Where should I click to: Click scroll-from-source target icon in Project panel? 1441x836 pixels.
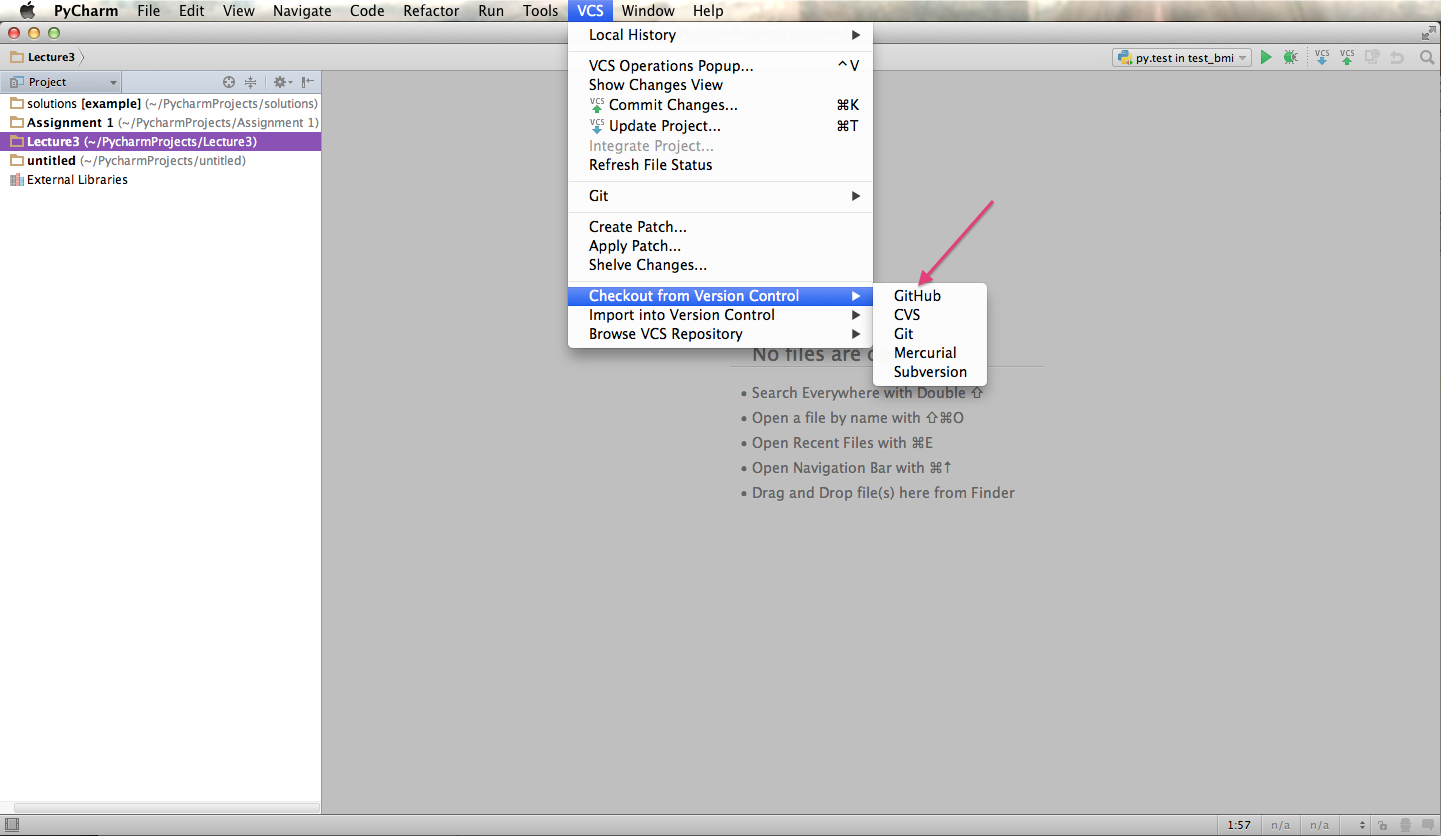pos(229,82)
